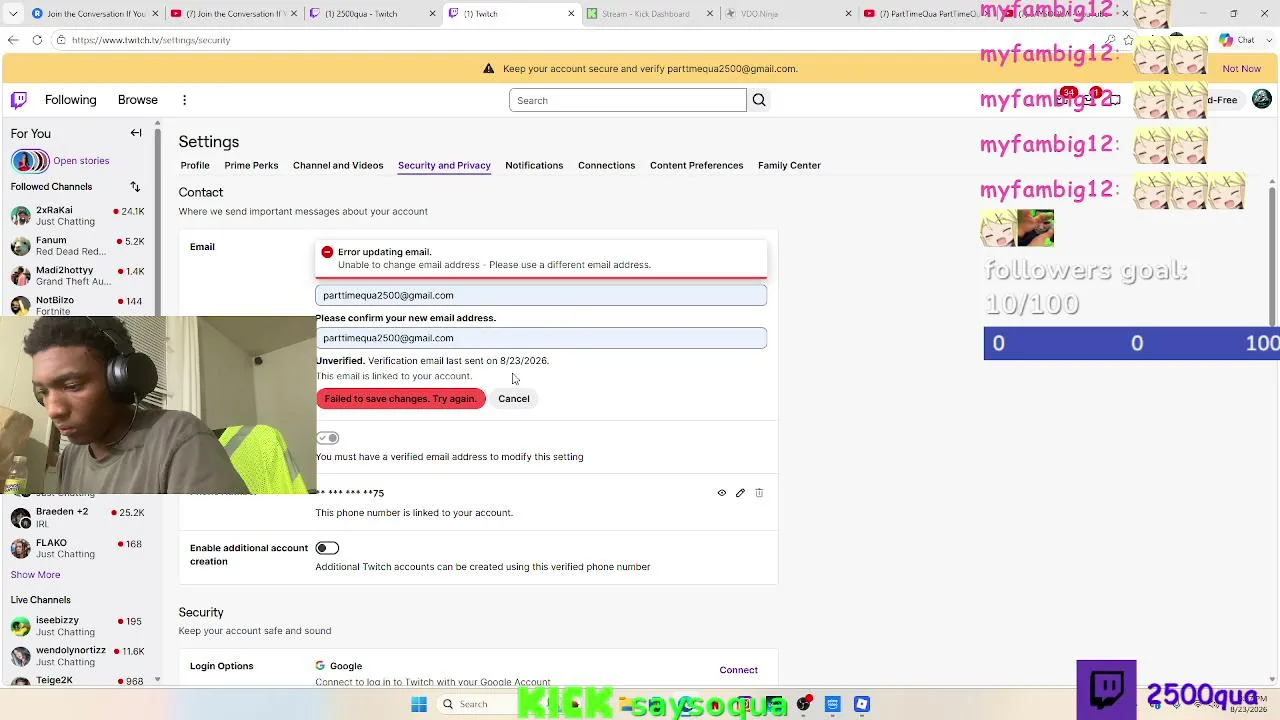Screen dimensions: 1280x720
Task: Toggle Enable additional account creation
Action: [x=327, y=548]
